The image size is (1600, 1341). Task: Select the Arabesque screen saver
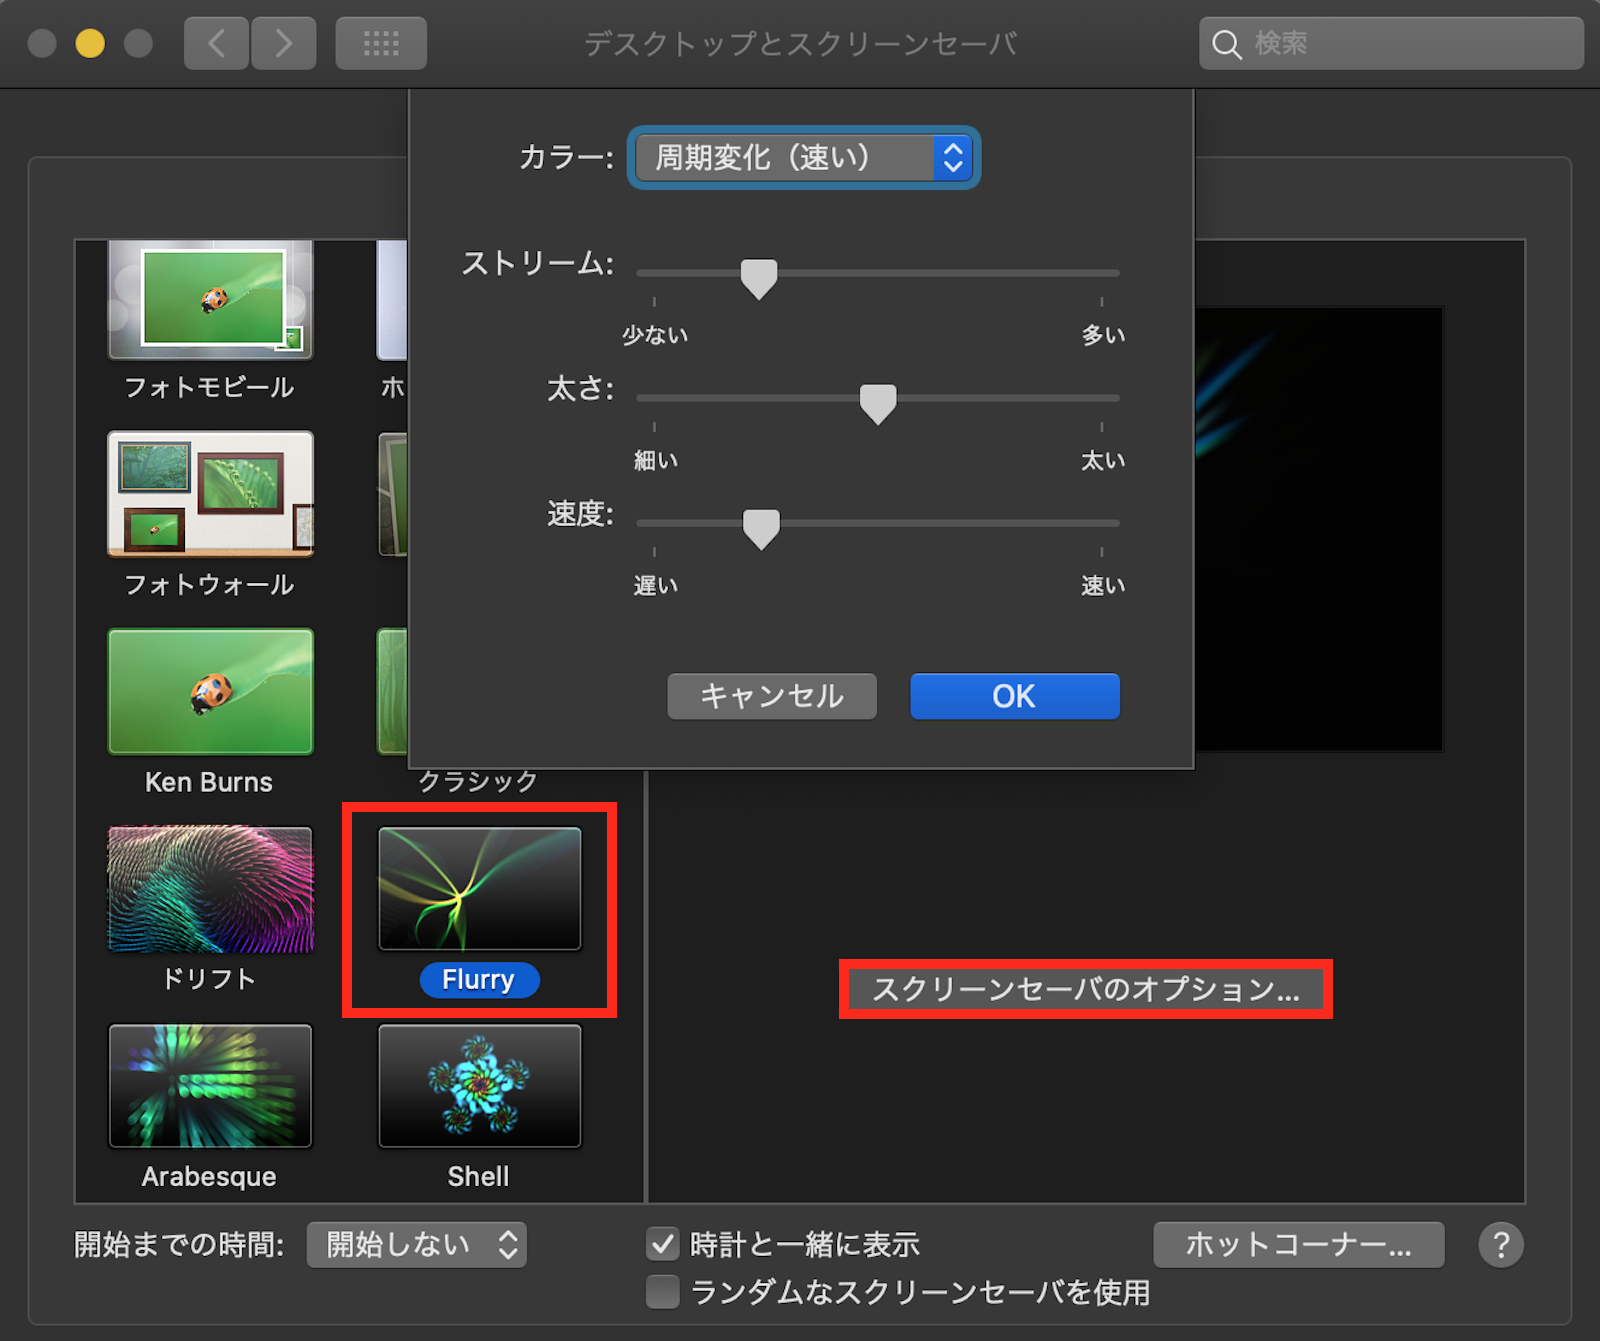pyautogui.click(x=210, y=1086)
